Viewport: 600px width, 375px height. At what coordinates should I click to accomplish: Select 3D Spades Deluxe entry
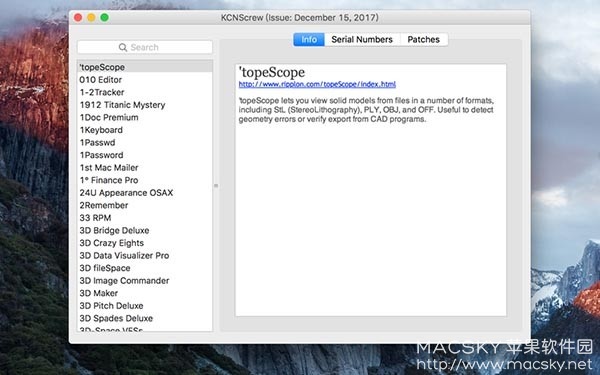click(x=145, y=318)
